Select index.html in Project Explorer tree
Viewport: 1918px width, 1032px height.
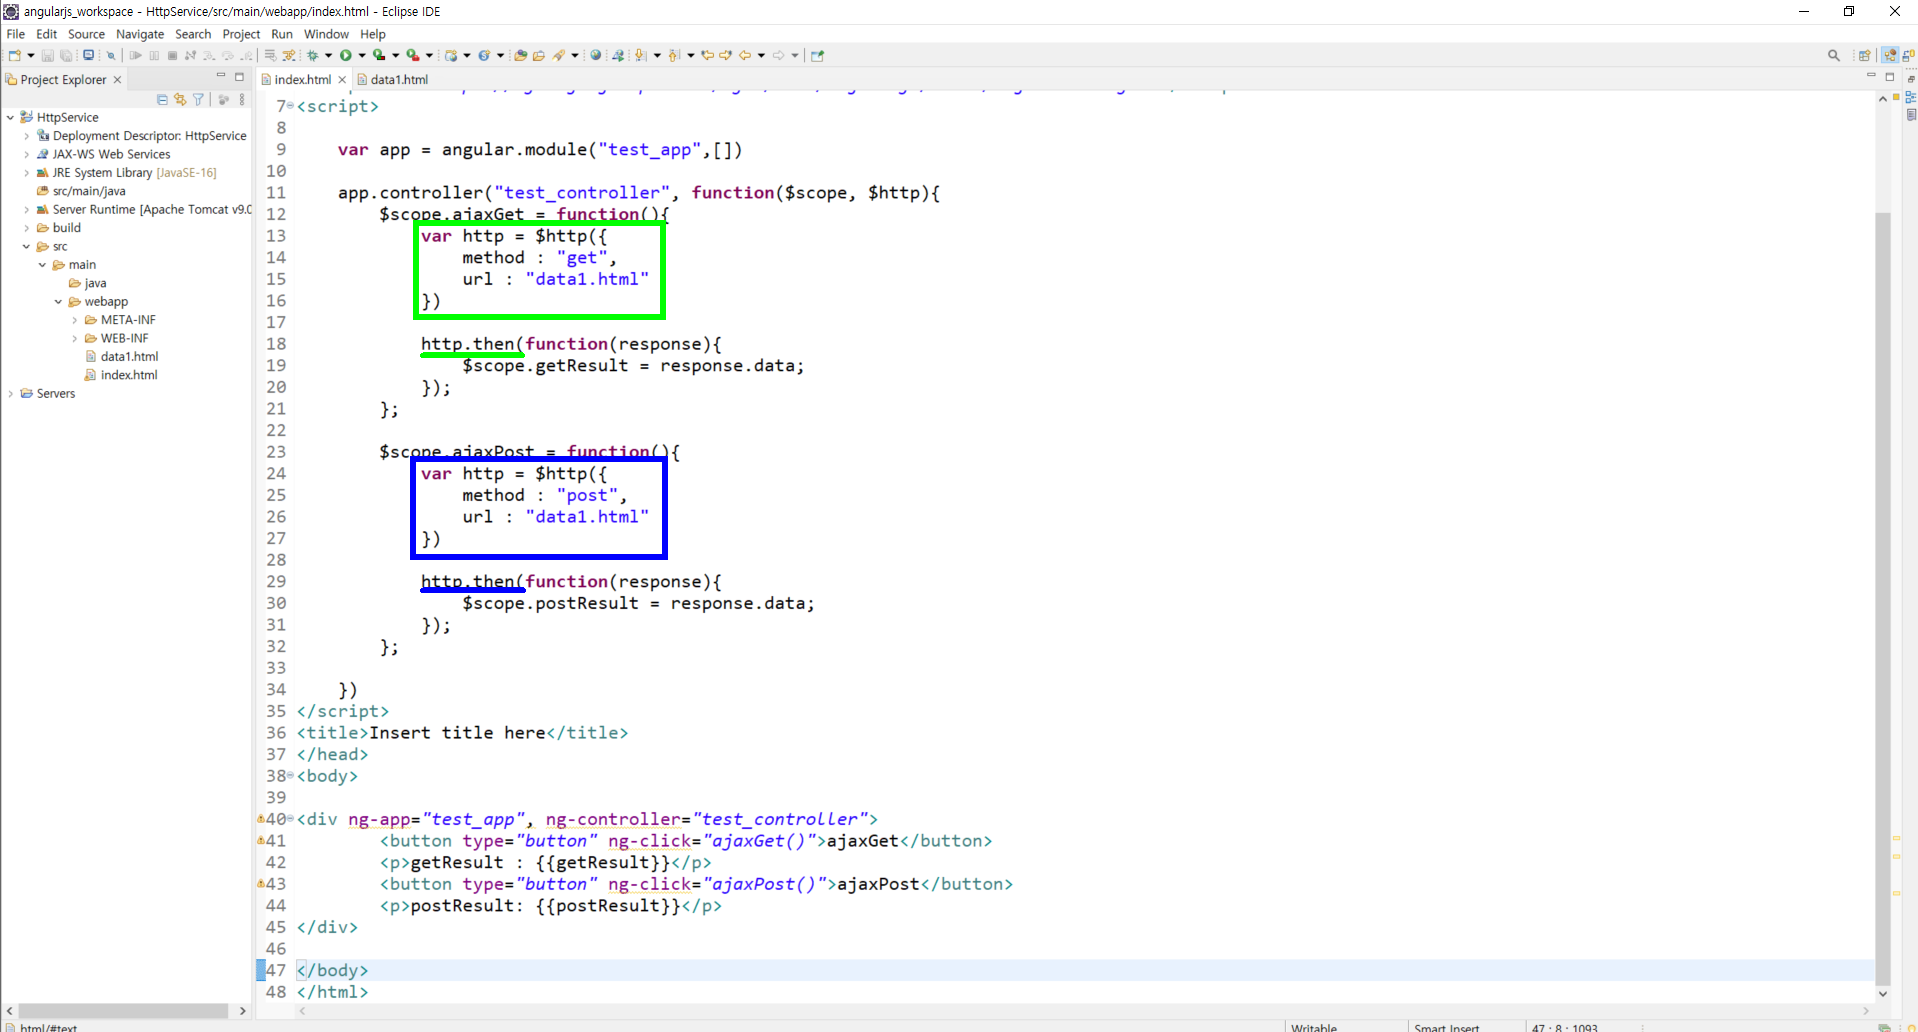[129, 375]
